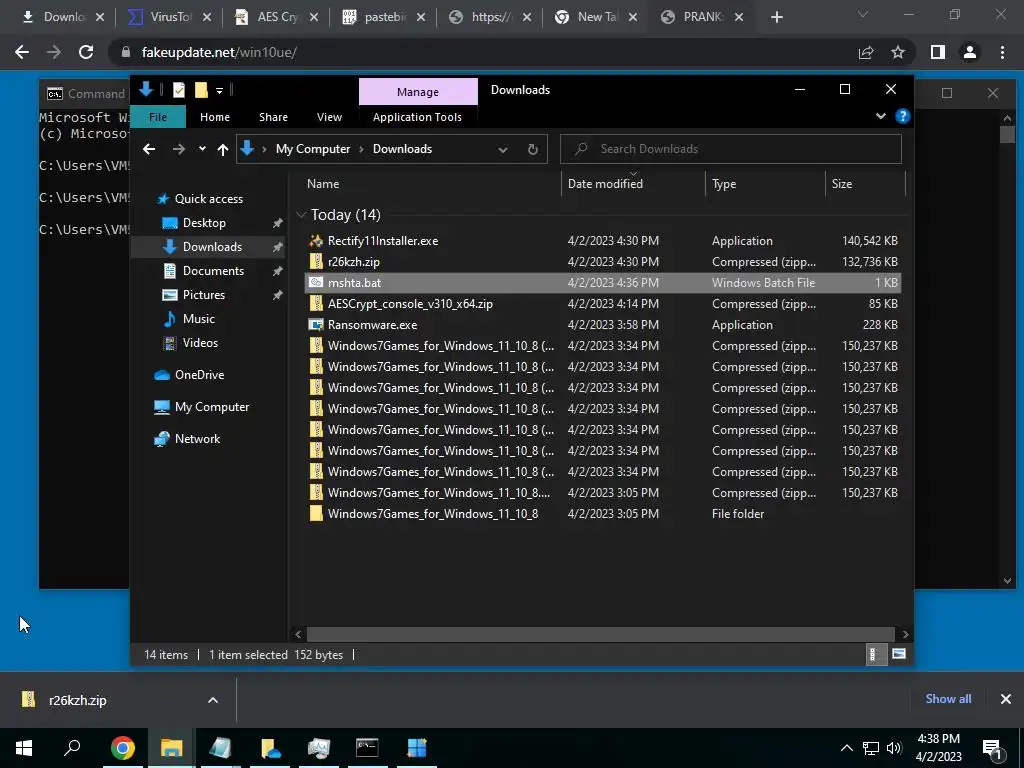The width and height of the screenshot is (1024, 768).
Task: Expand the Explorer ribbon chevron
Action: tap(881, 116)
